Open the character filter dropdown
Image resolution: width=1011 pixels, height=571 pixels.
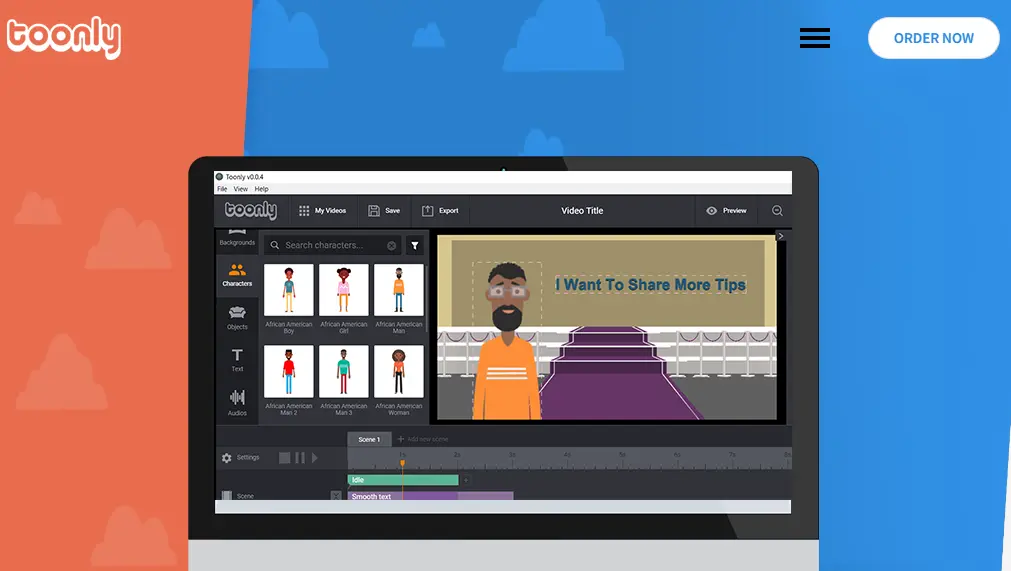click(414, 245)
